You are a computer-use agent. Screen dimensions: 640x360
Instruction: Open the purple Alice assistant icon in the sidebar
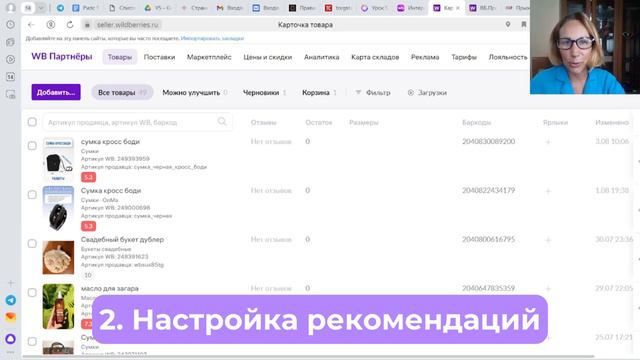point(11,338)
